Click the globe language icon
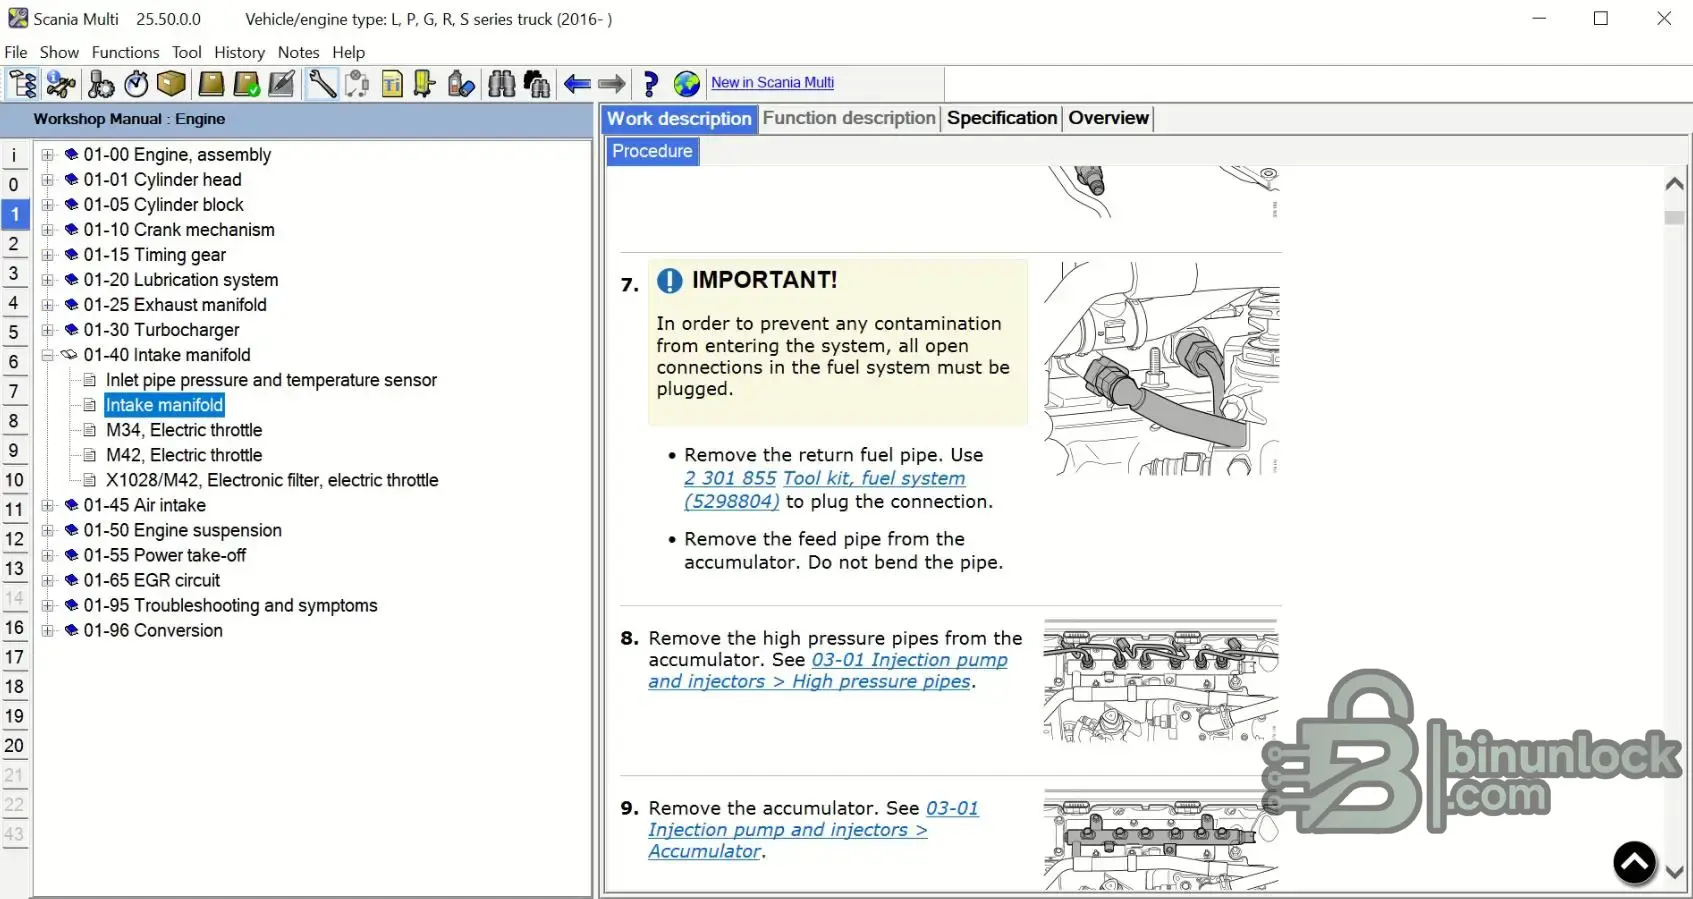Image resolution: width=1693 pixels, height=899 pixels. 687,84
